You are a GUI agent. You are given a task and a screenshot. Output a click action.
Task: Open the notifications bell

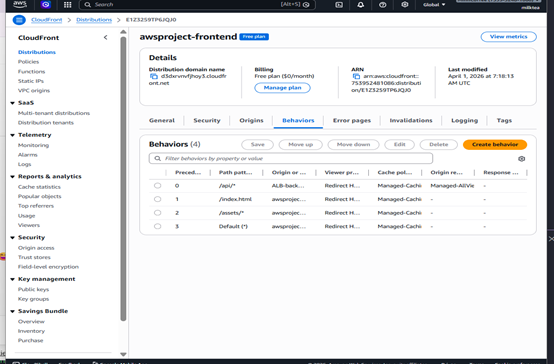(x=360, y=5)
